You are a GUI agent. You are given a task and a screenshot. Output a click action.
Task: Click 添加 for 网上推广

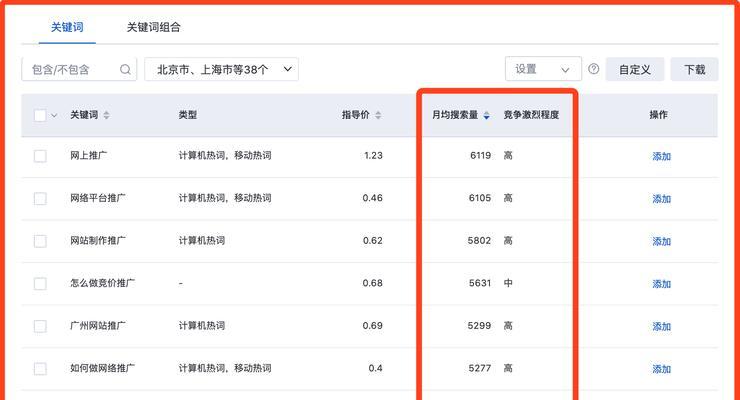[661, 156]
